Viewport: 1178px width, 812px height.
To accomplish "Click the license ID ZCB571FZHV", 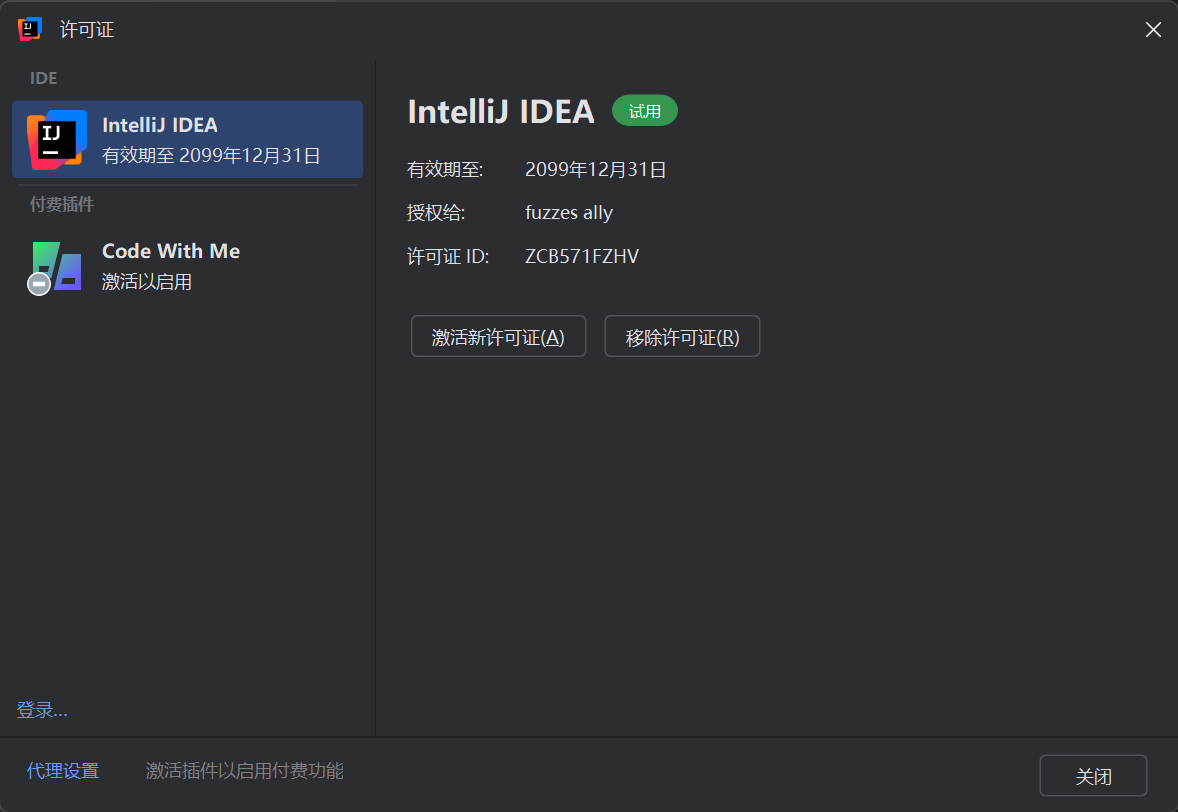I will pos(581,256).
